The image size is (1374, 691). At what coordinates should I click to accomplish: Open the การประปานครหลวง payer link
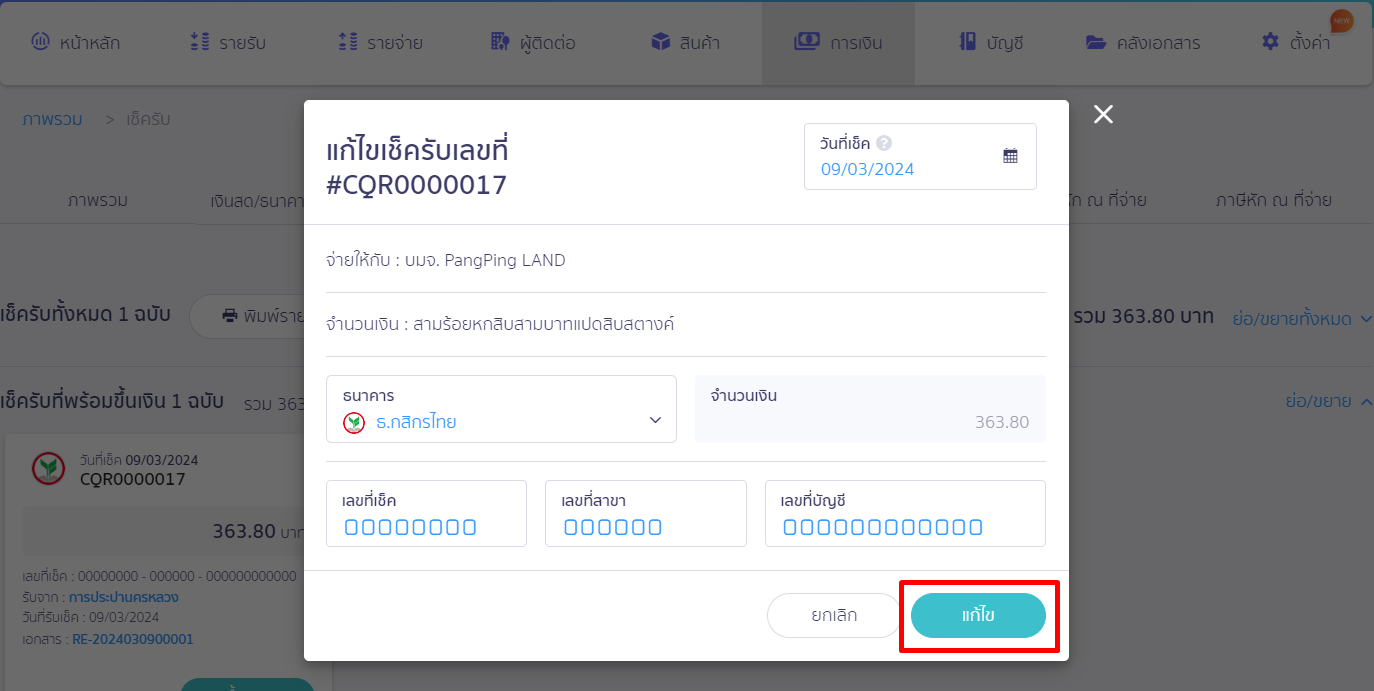pyautogui.click(x=124, y=597)
